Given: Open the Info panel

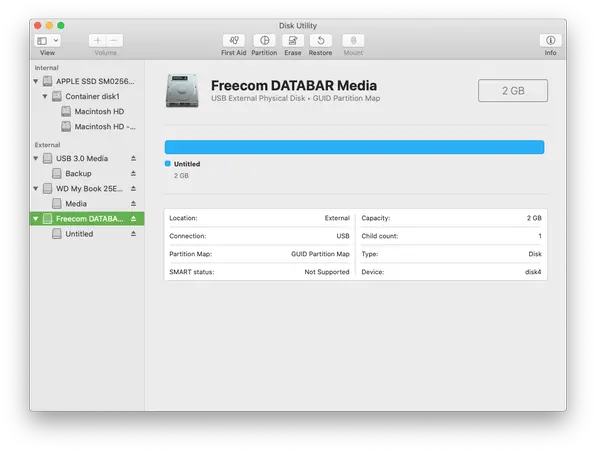Looking at the screenshot, I should coord(551,41).
